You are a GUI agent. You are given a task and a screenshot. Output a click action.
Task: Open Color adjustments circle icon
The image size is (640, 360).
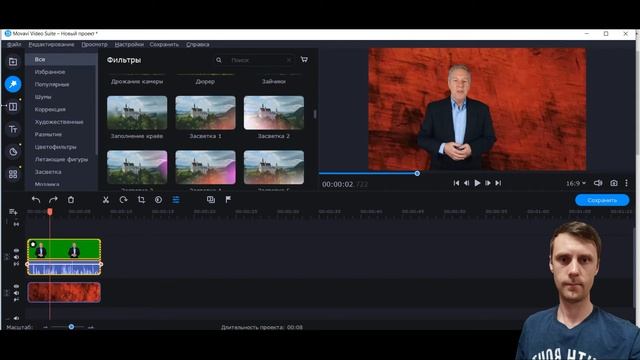(158, 200)
